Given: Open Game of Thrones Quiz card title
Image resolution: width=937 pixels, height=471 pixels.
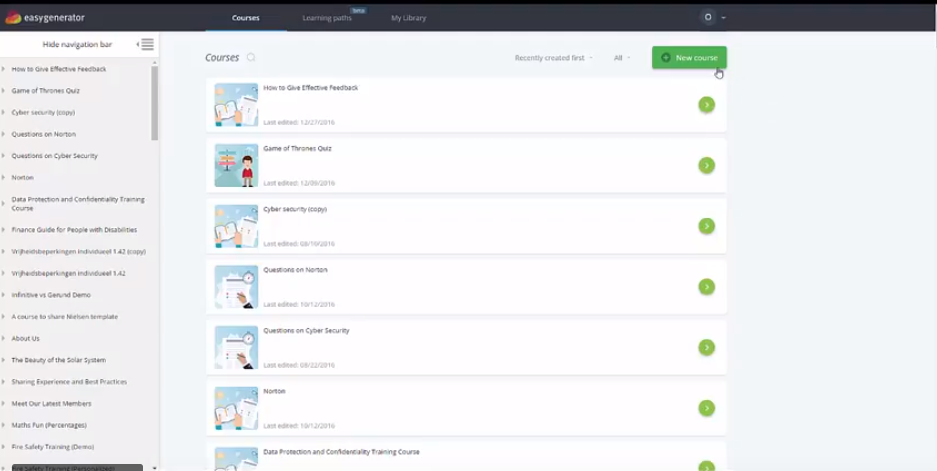Looking at the screenshot, I should coord(298,148).
